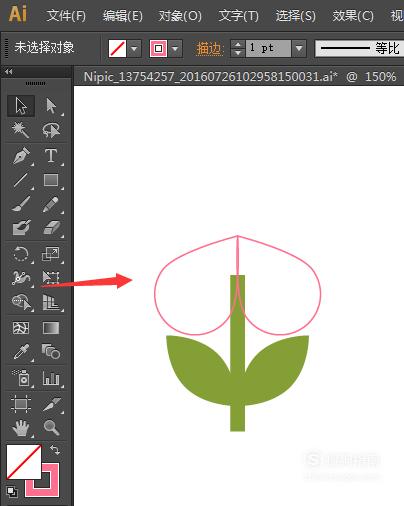Click the pink stroke swatch in control bar

click(x=158, y=49)
